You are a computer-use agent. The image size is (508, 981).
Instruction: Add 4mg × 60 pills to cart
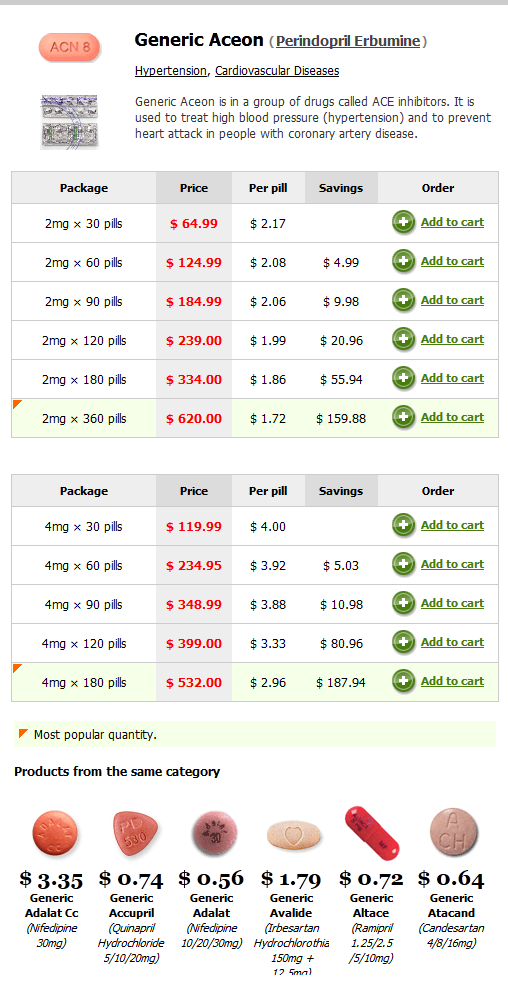click(x=452, y=564)
